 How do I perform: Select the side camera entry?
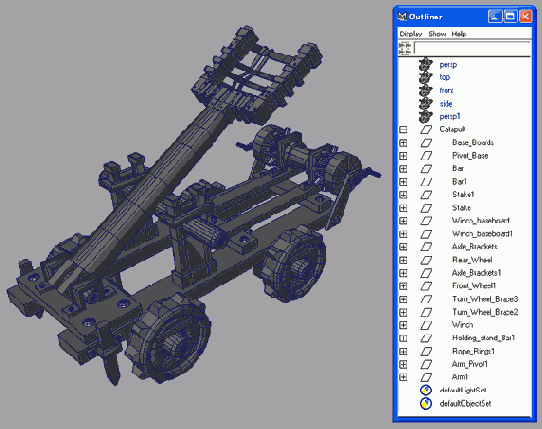click(x=446, y=104)
